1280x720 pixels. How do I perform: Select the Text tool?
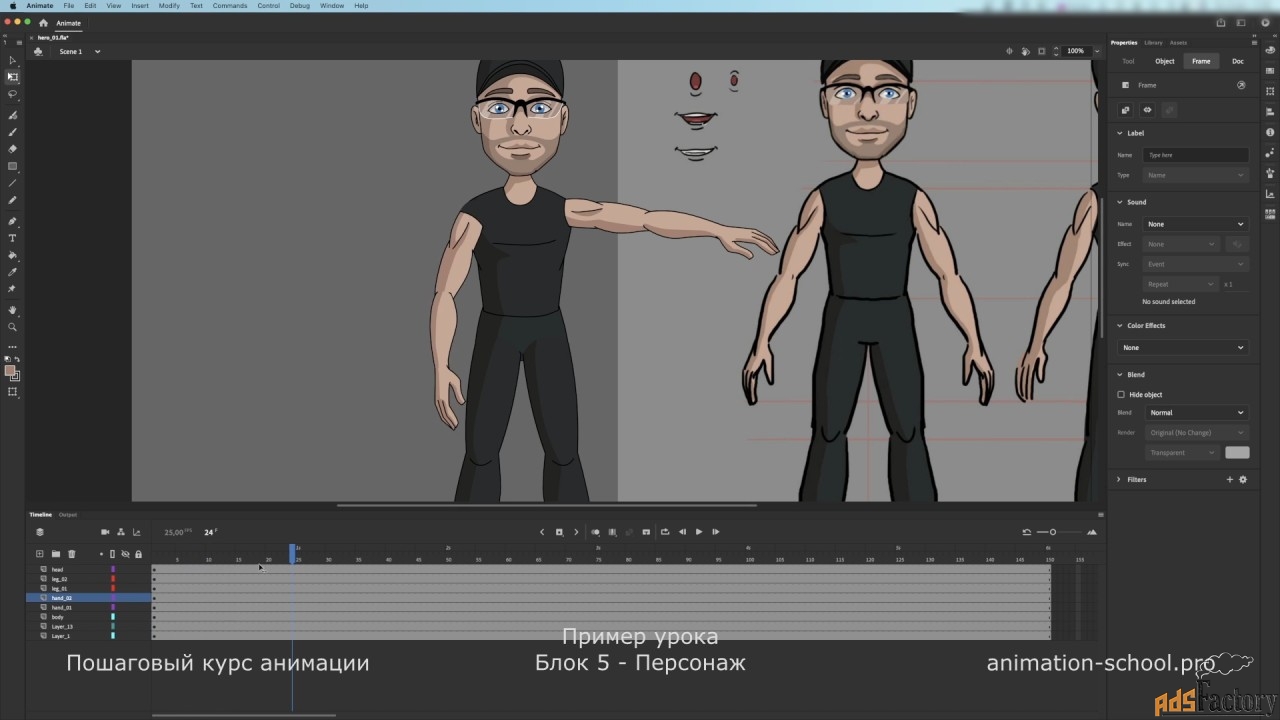(x=13, y=238)
